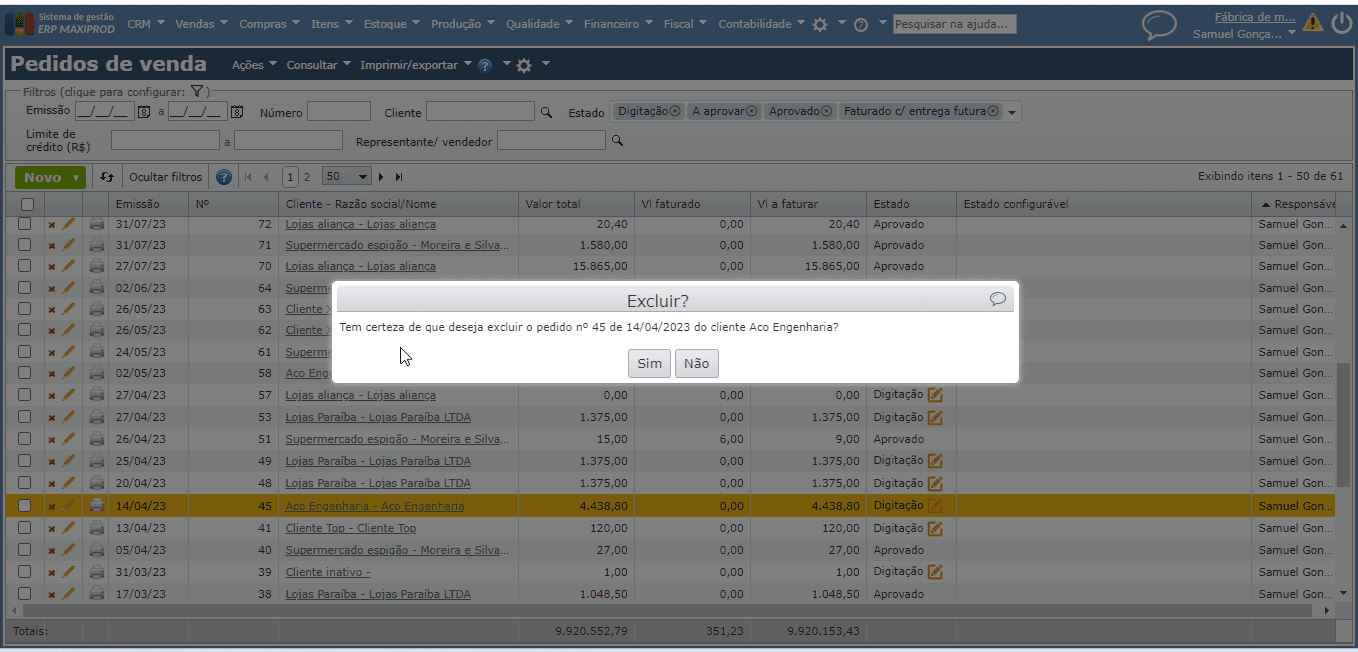1358x652 pixels.
Task: Open the Vendas menu
Action: point(201,24)
